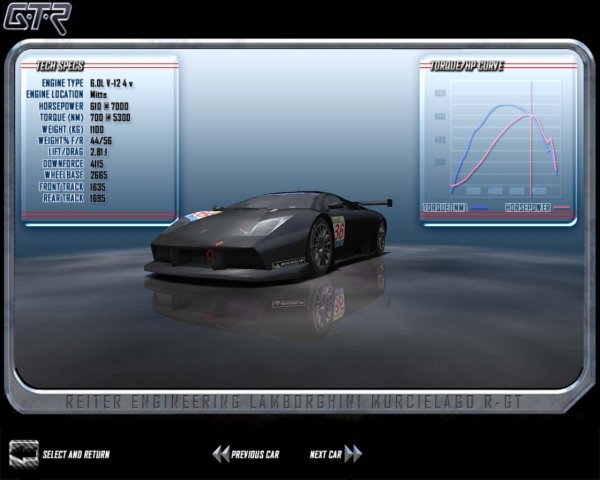Select the Torque/HP Curve panel header
600x480 pixels.
point(467,66)
